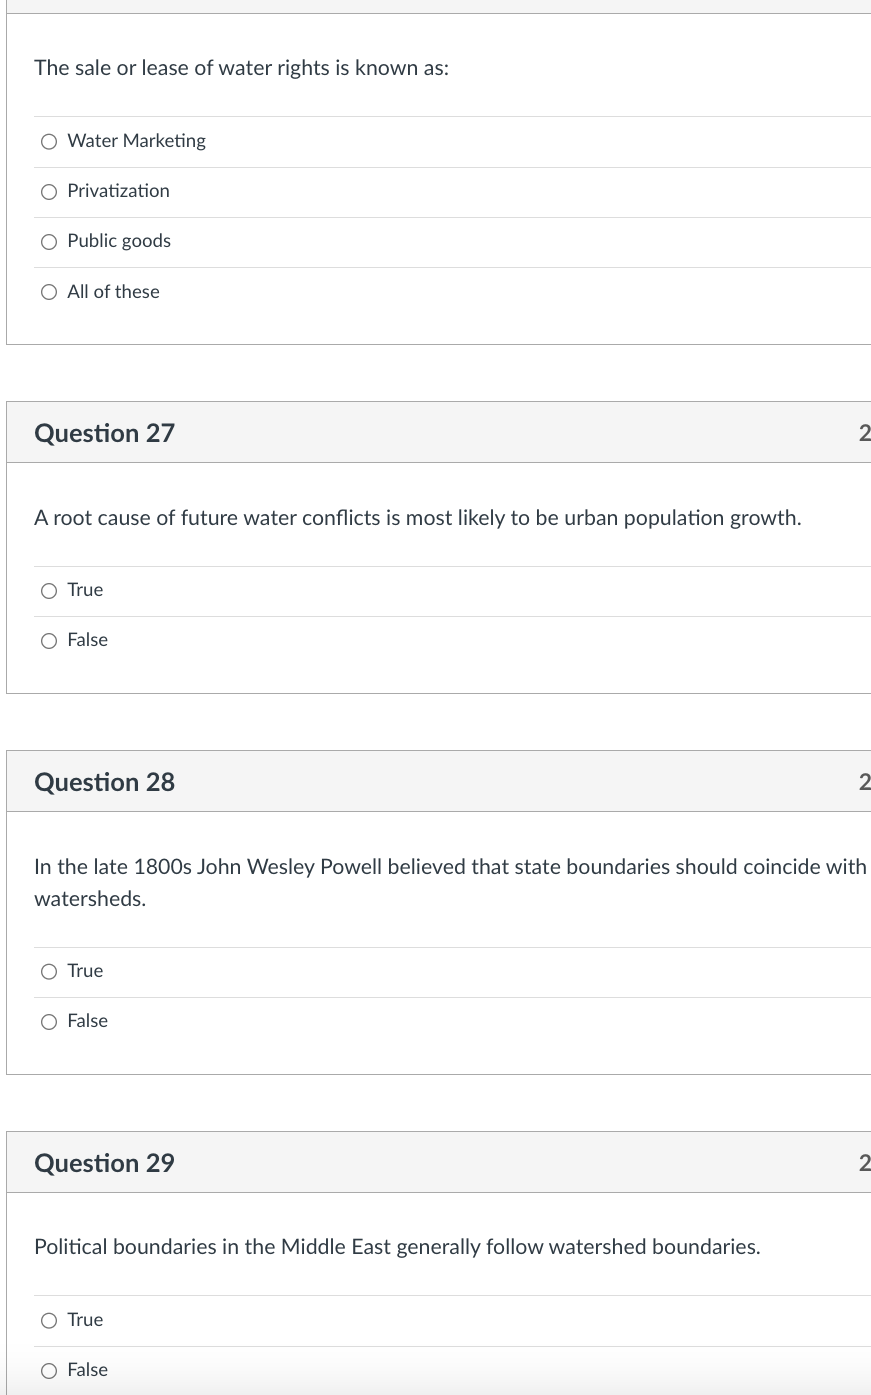Choose False for Question 29
The width and height of the screenshot is (871, 1395).
coord(49,1371)
